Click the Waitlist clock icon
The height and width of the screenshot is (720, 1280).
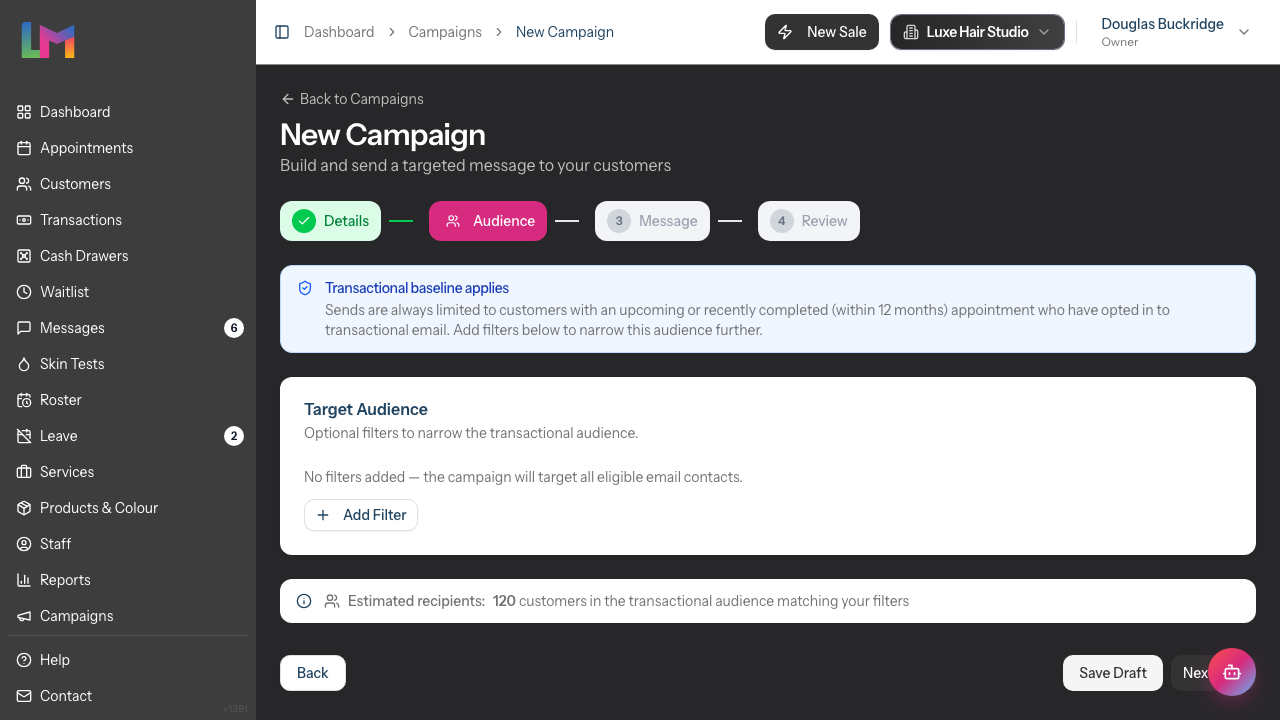(24, 292)
